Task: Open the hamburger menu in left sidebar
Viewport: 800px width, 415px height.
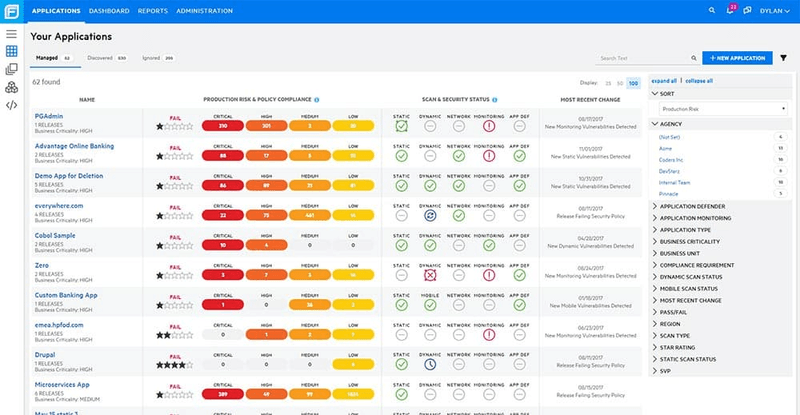Action: click(11, 34)
